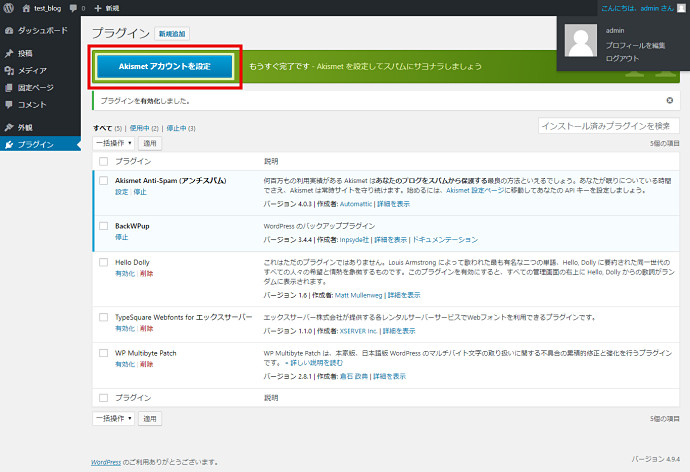Open the comments bubble icon in admin bar
This screenshot has width=690, height=472.
pos(73,7)
